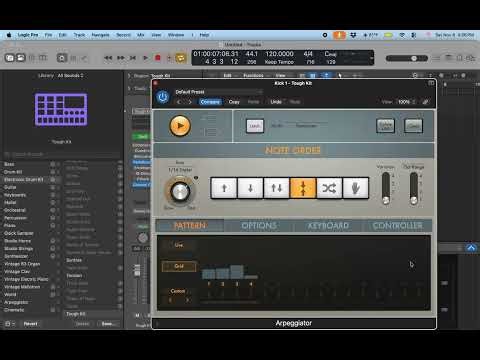
Task: Start the Arpeggiator play button
Action: [x=180, y=126]
